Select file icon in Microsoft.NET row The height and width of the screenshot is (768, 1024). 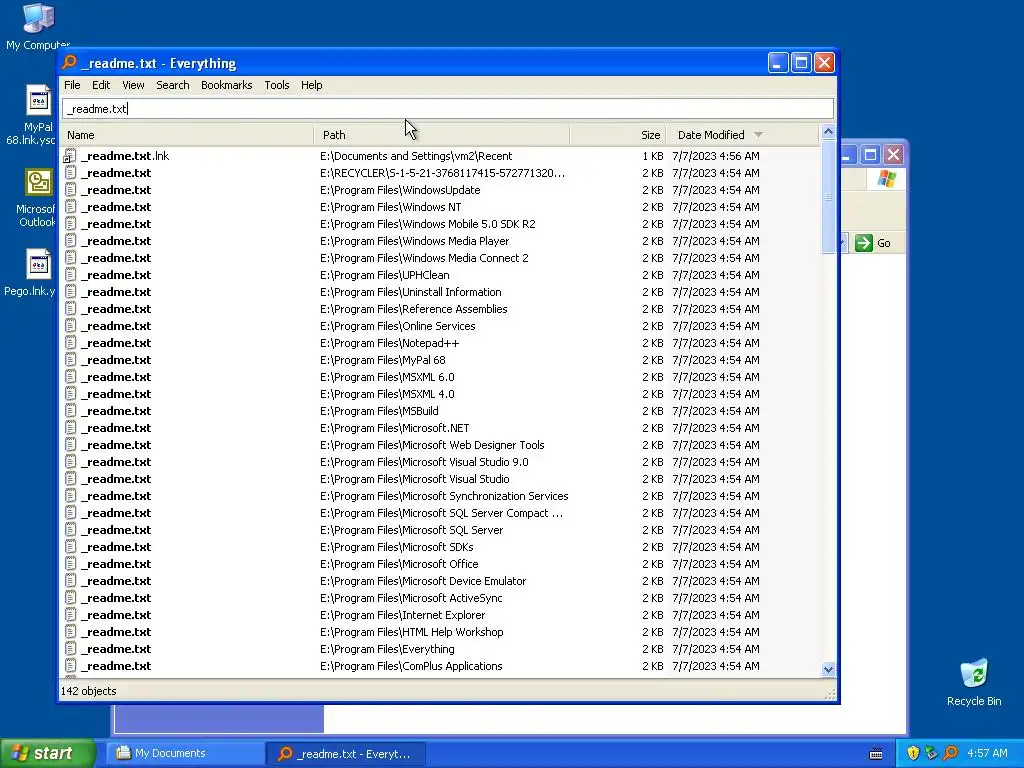pyautogui.click(x=70, y=428)
